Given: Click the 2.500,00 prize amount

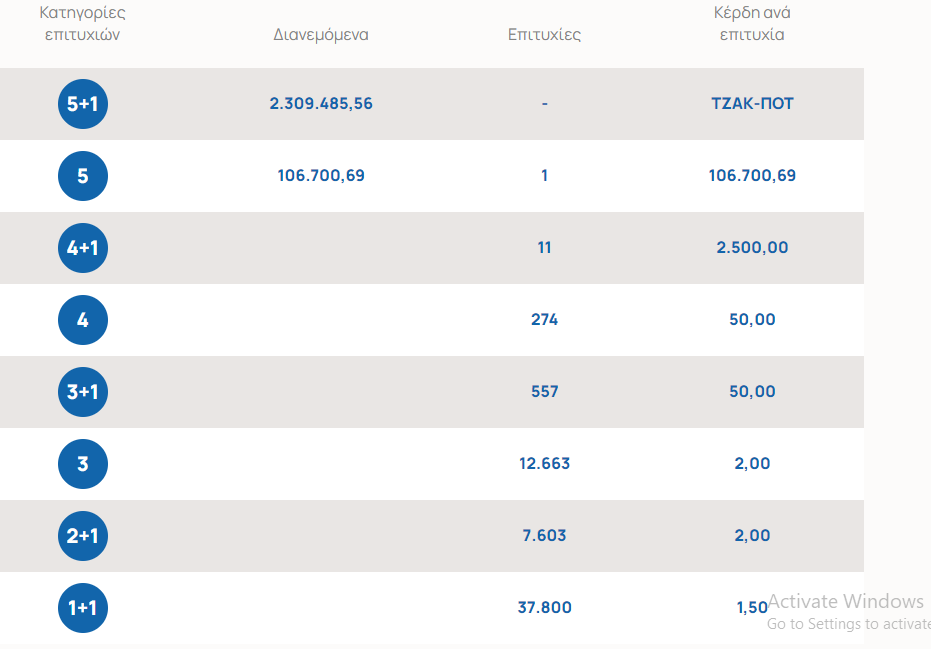Looking at the screenshot, I should (752, 248).
